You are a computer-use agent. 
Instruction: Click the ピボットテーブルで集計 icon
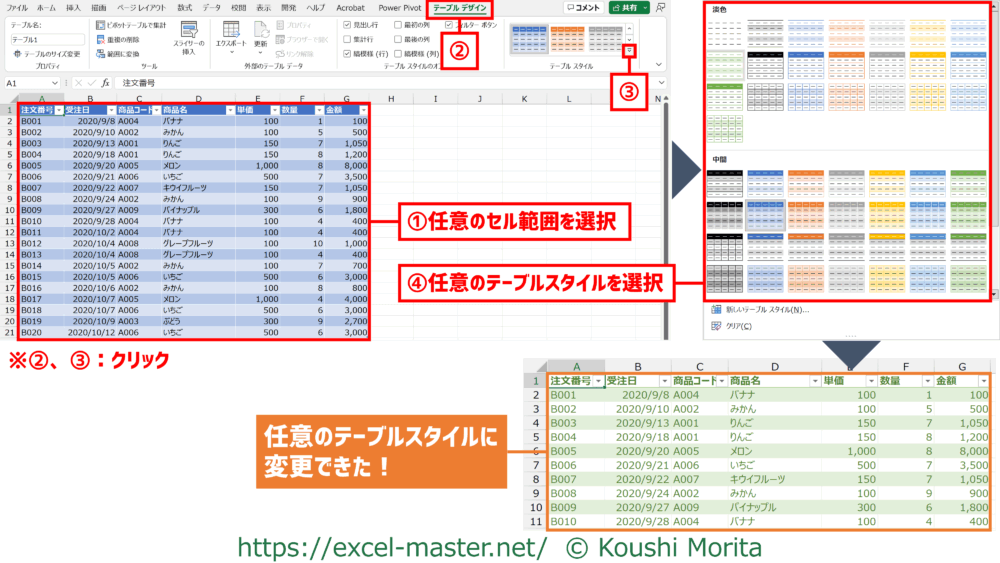click(x=101, y=23)
